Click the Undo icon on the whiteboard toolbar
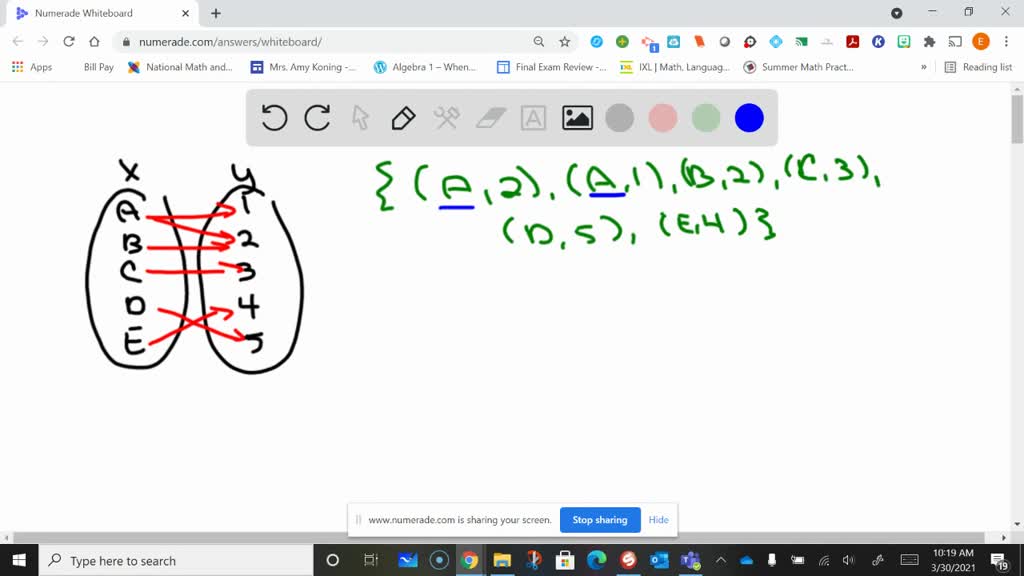The height and width of the screenshot is (576, 1024). pyautogui.click(x=272, y=117)
